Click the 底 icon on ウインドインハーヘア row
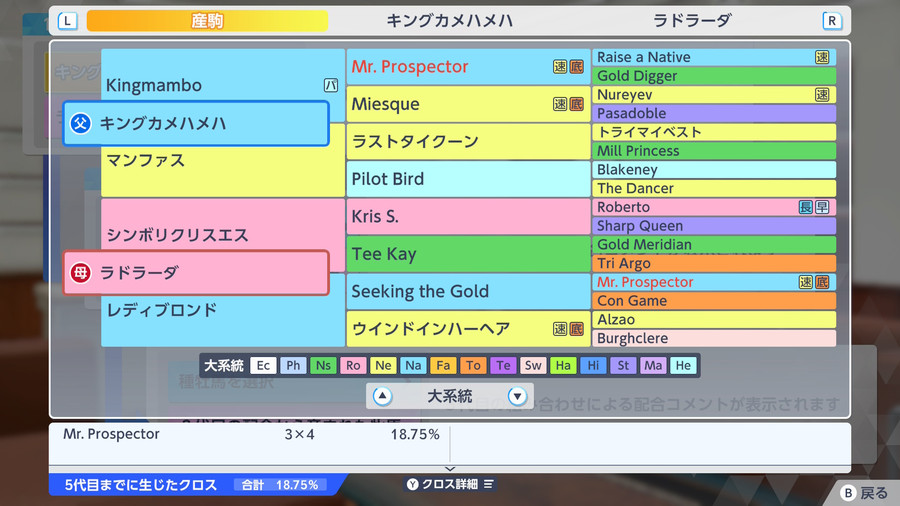 tap(576, 329)
